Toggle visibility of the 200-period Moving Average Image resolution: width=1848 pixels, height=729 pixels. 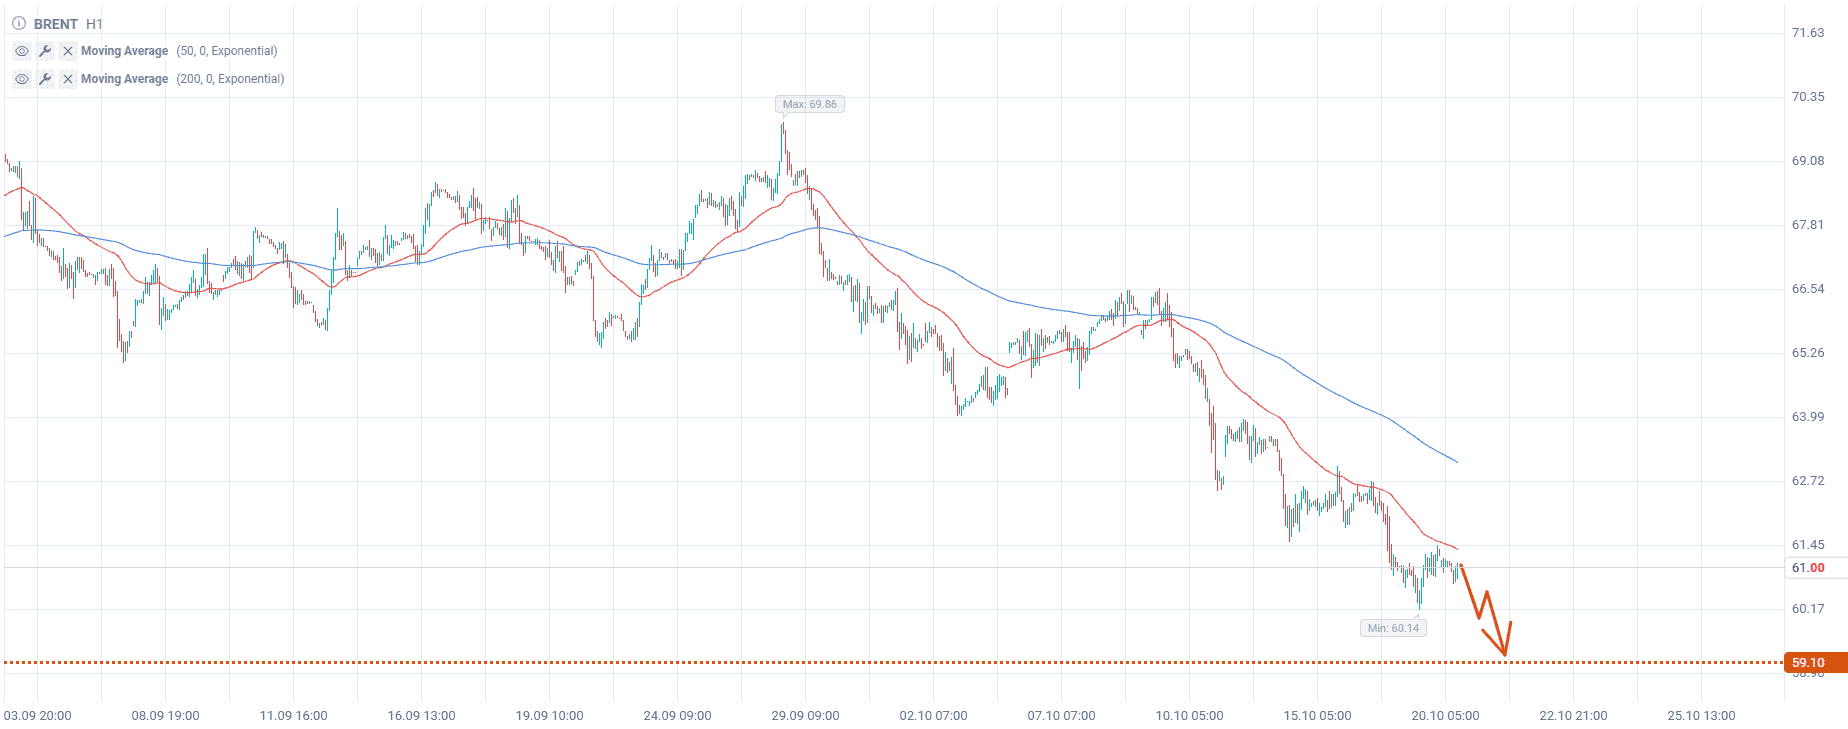[x=22, y=79]
